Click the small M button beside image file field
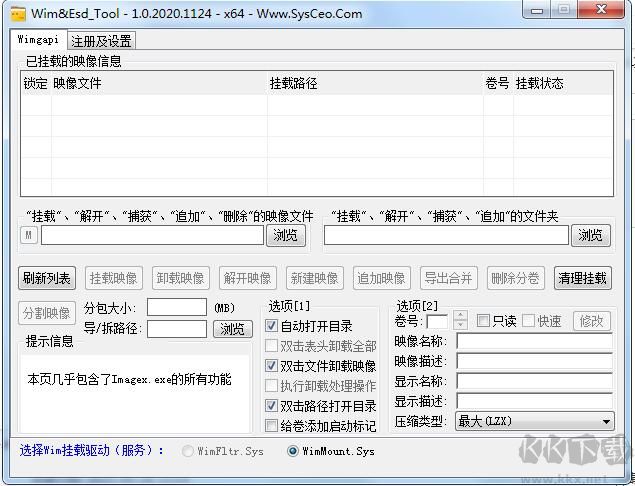635x486 pixels. coord(29,235)
